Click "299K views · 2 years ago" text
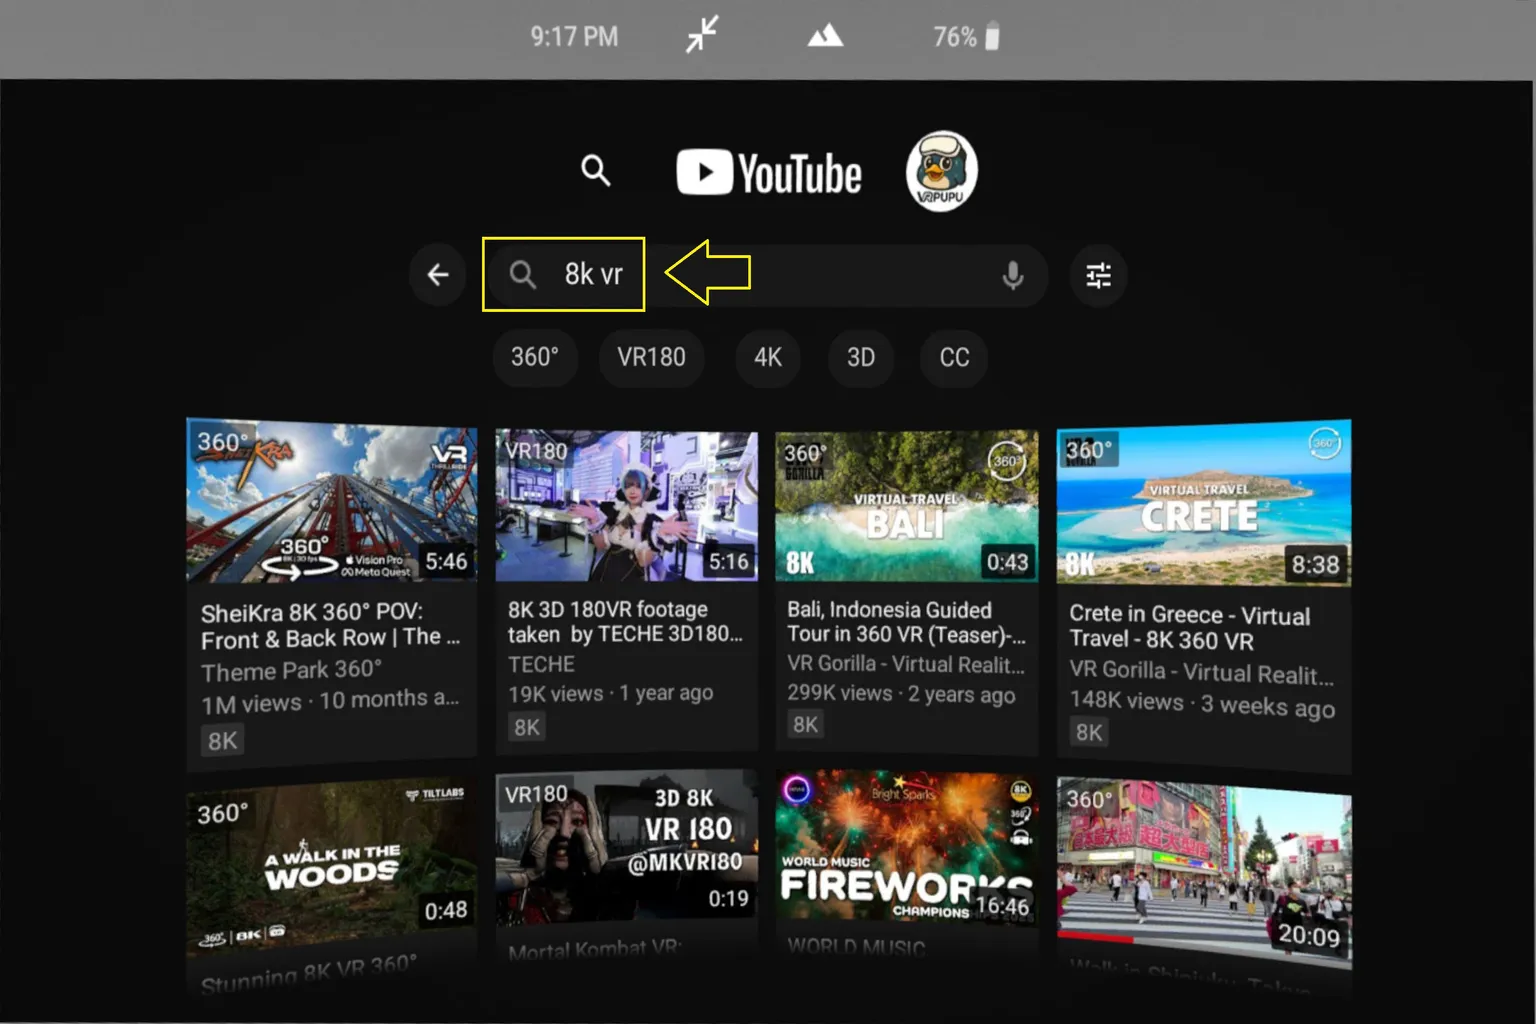1536x1024 pixels. [901, 693]
